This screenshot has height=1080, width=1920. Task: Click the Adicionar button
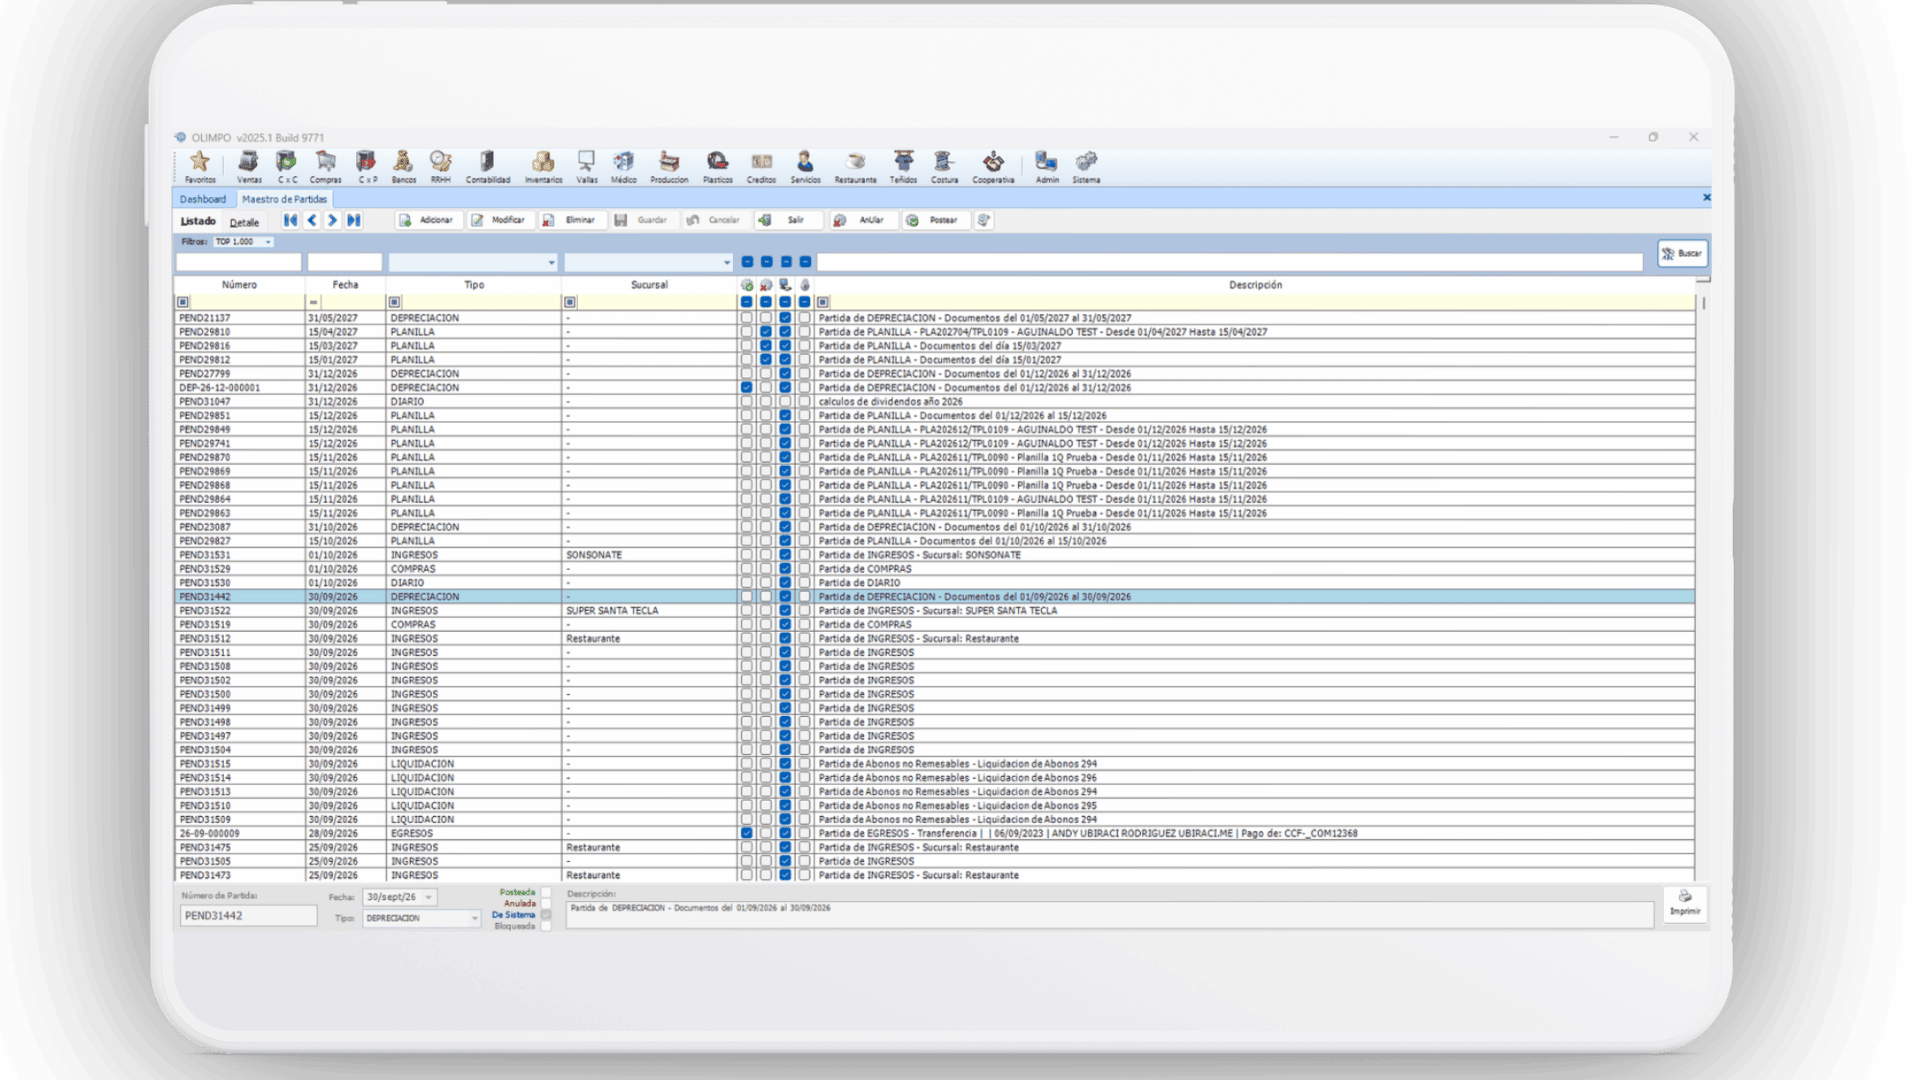427,220
